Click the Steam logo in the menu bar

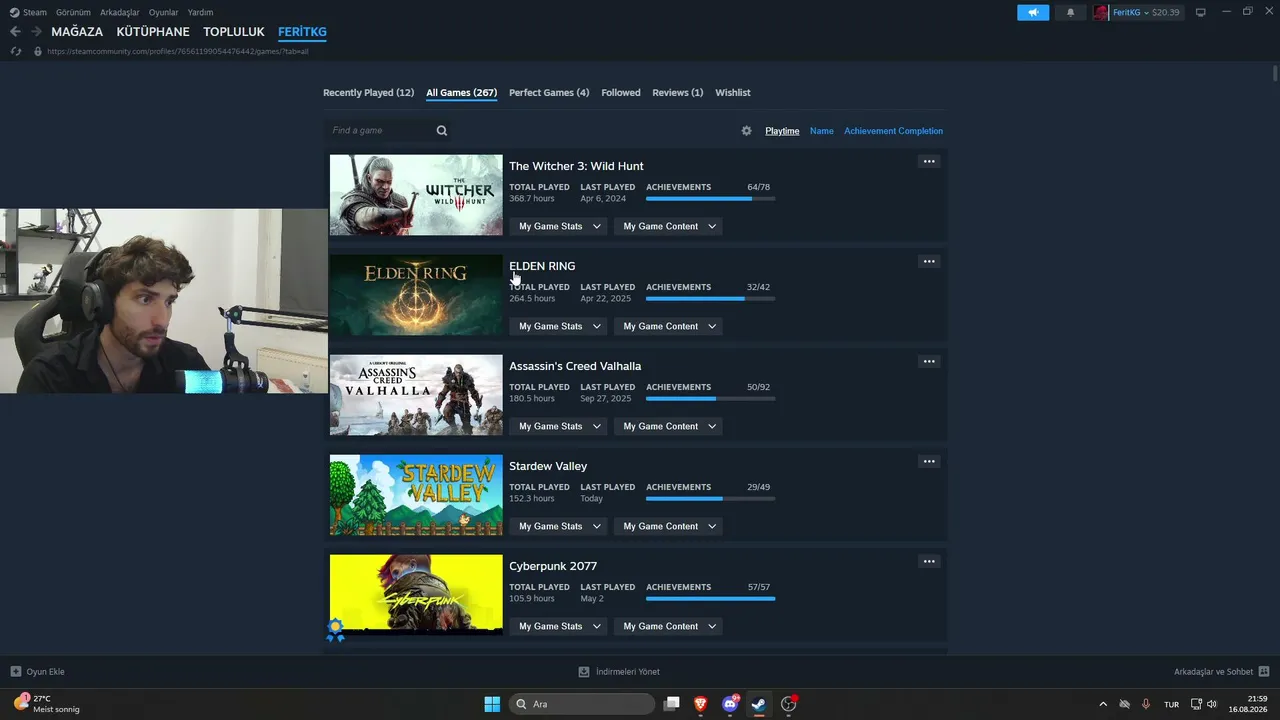pyautogui.click(x=14, y=13)
